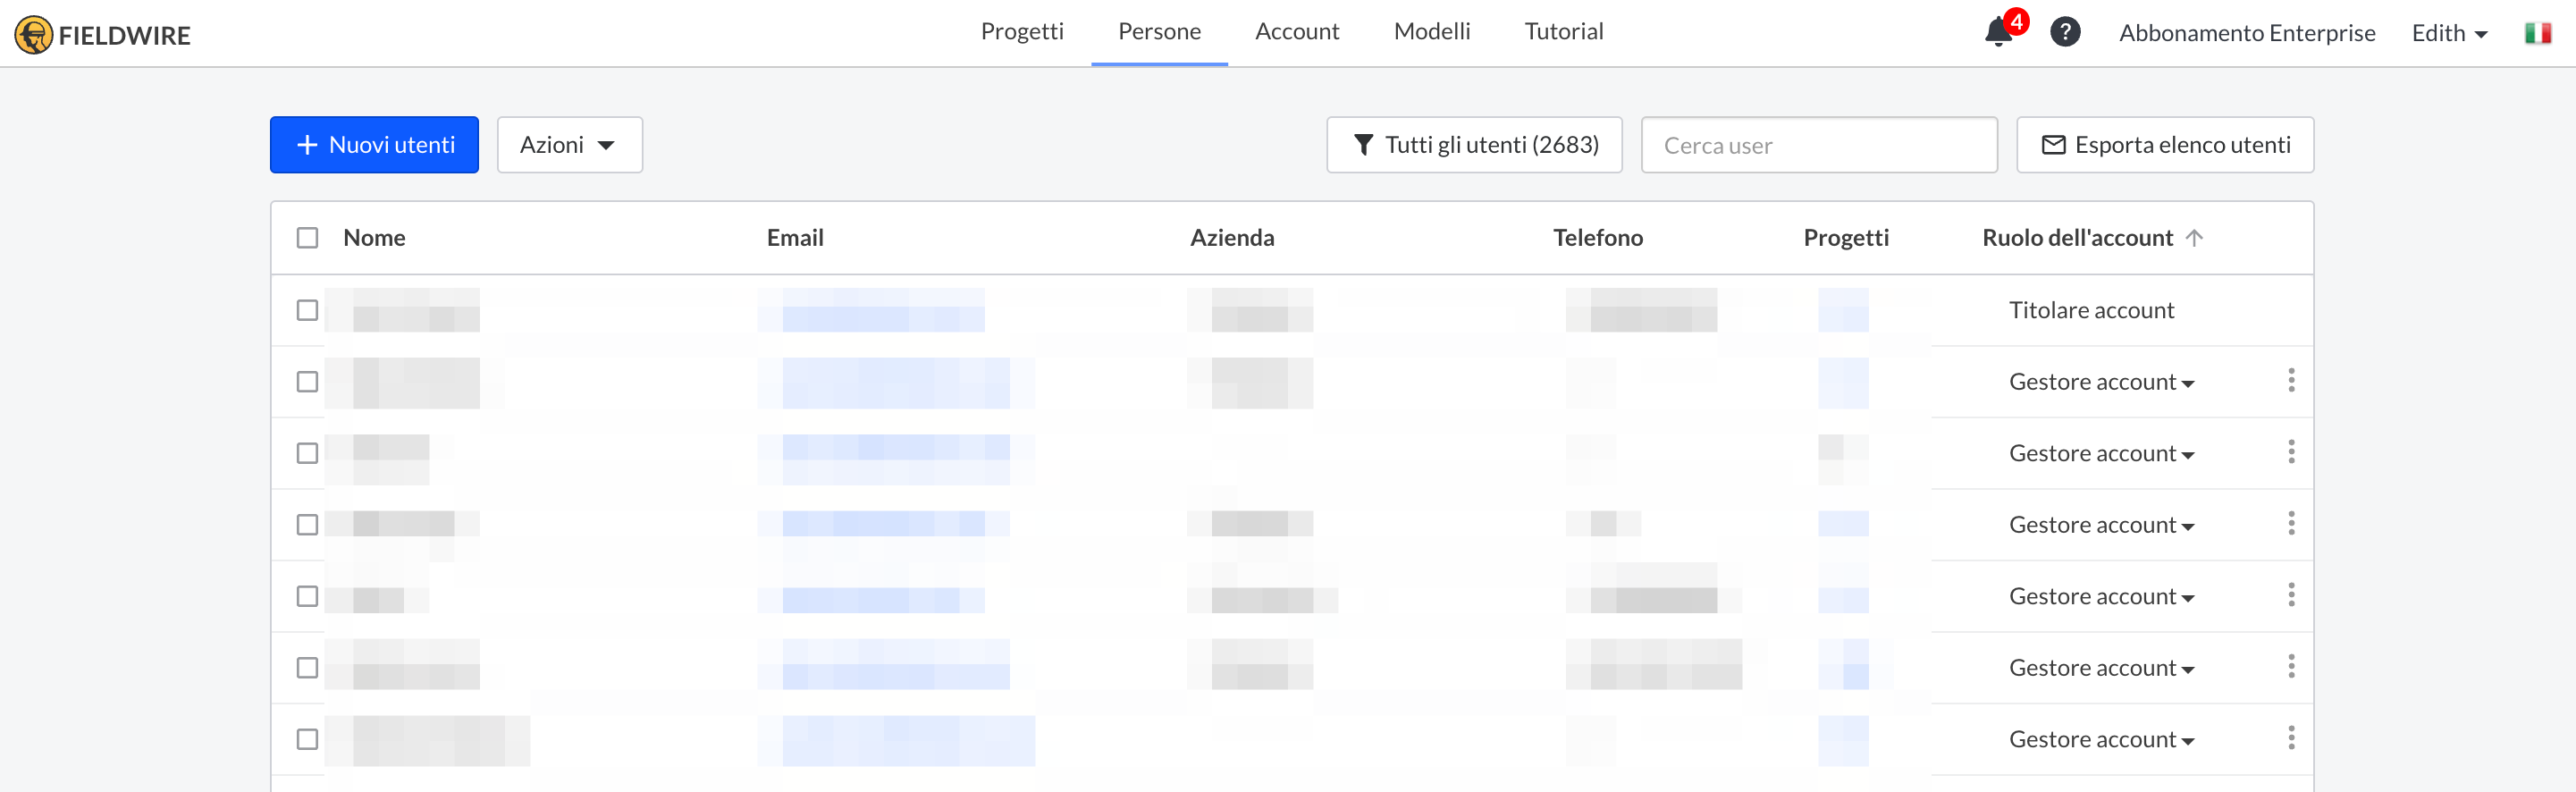
Task: Select the Persone tab
Action: [x=1159, y=32]
